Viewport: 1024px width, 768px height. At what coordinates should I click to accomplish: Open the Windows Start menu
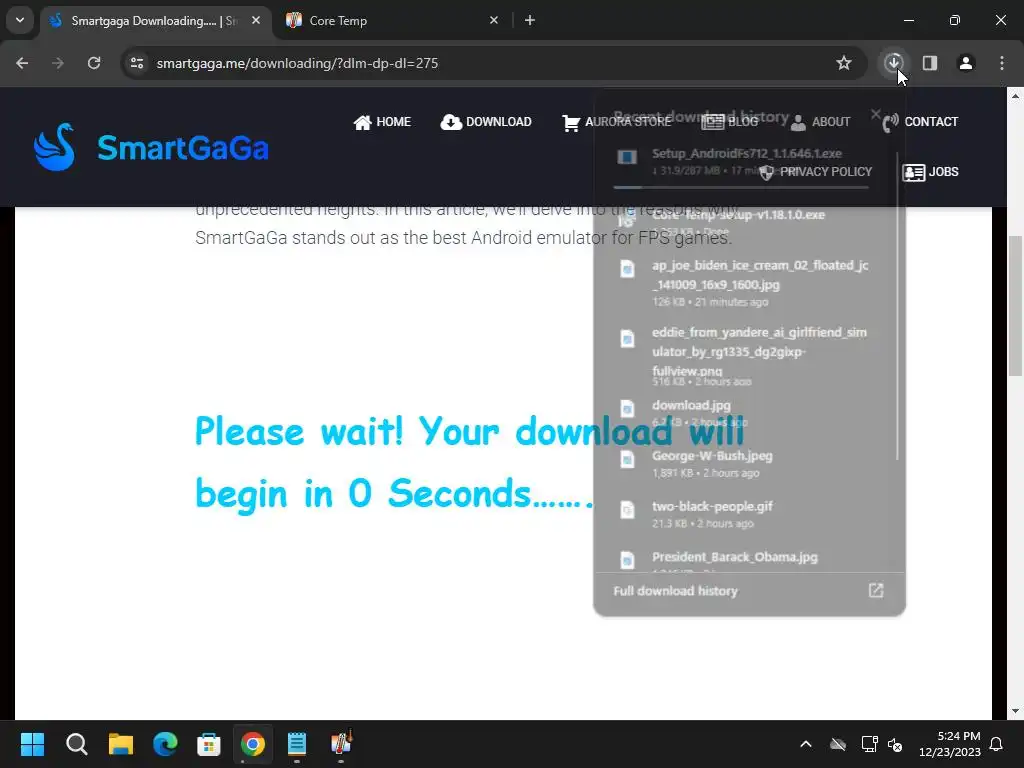(x=32, y=744)
